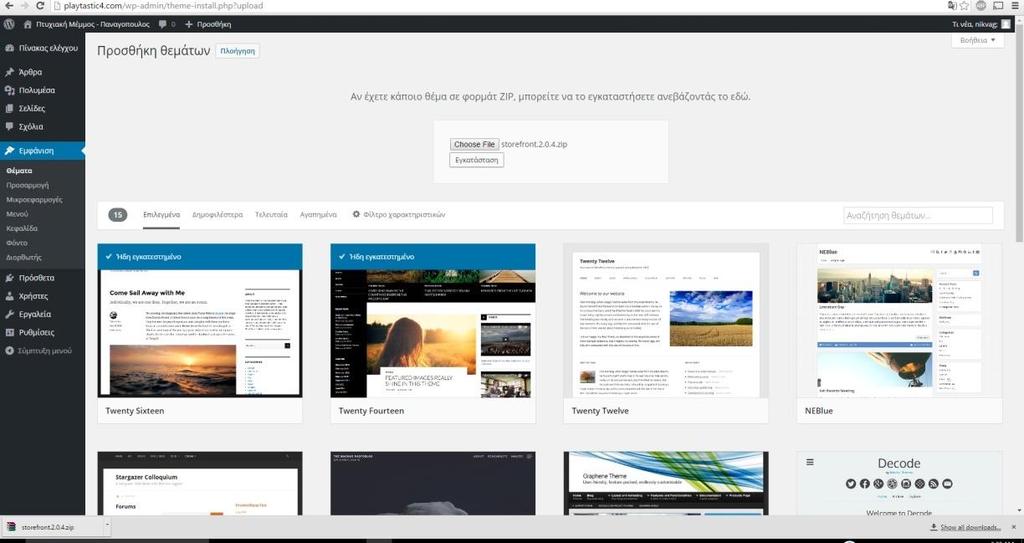Click the Σελίδες pages icon in sidebar

[x=9, y=108]
